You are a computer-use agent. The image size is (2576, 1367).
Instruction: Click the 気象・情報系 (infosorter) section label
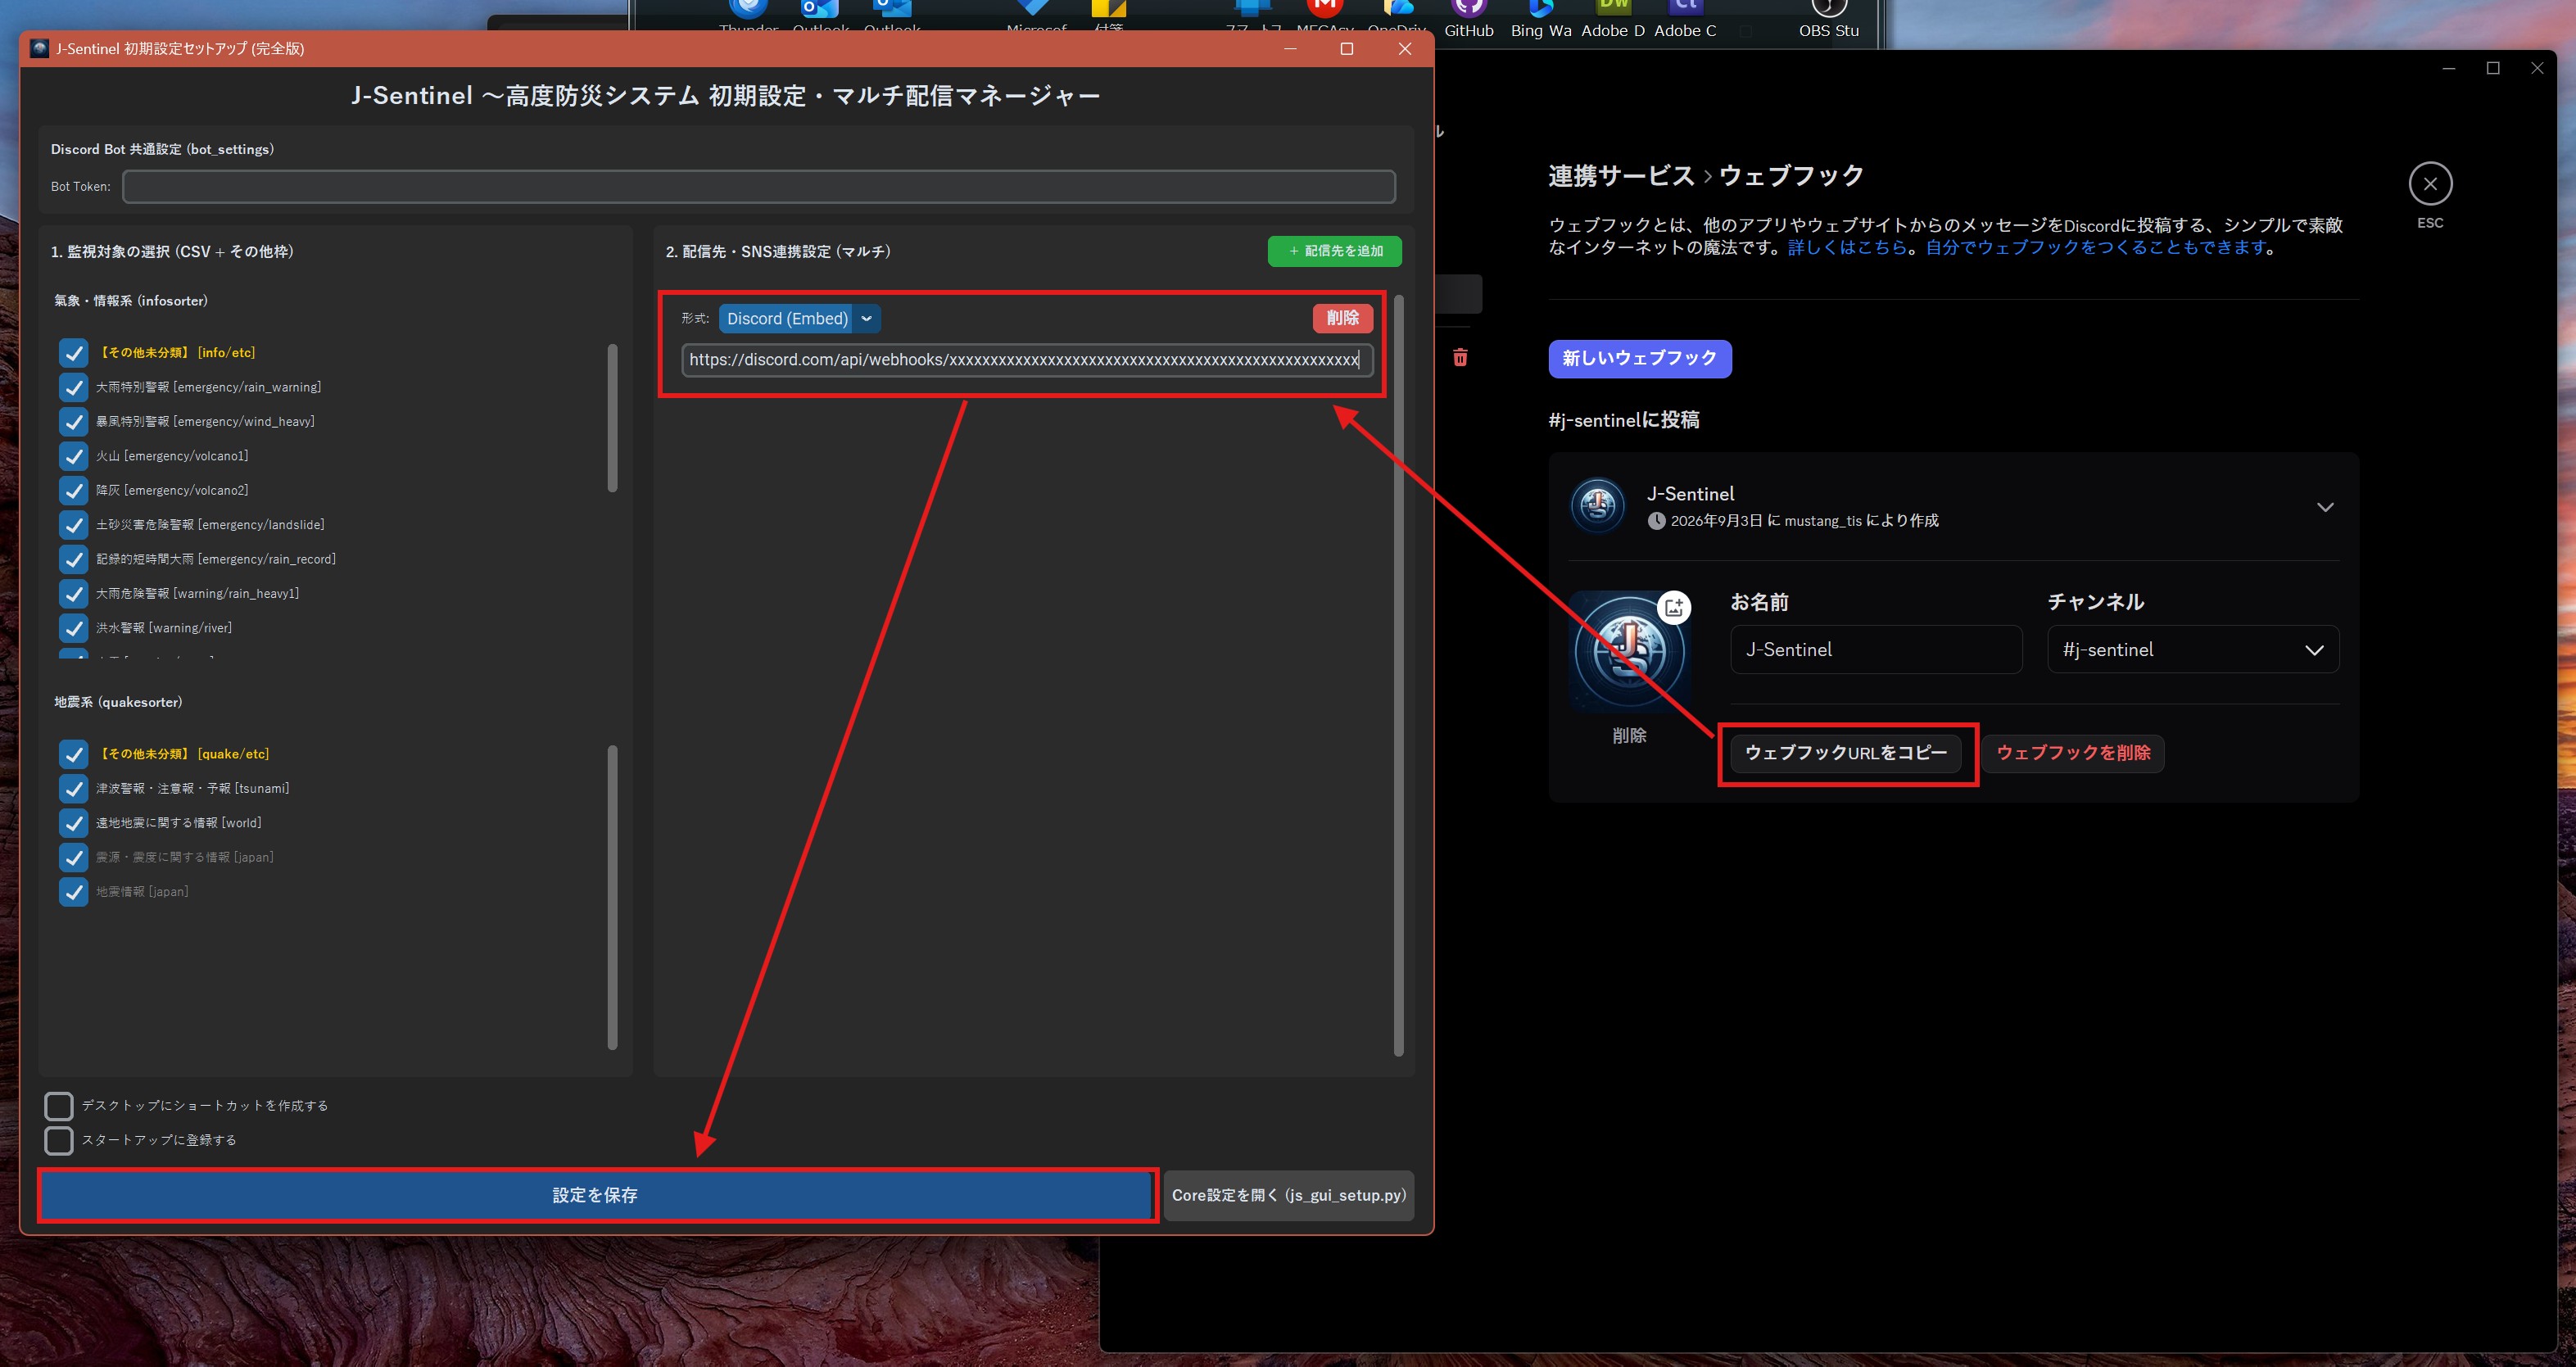[131, 301]
